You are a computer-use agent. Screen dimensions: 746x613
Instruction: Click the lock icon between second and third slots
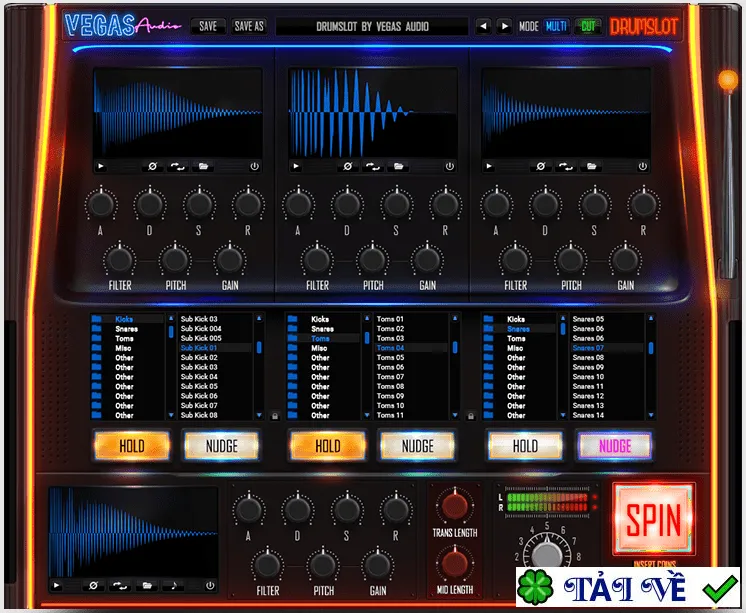click(471, 416)
